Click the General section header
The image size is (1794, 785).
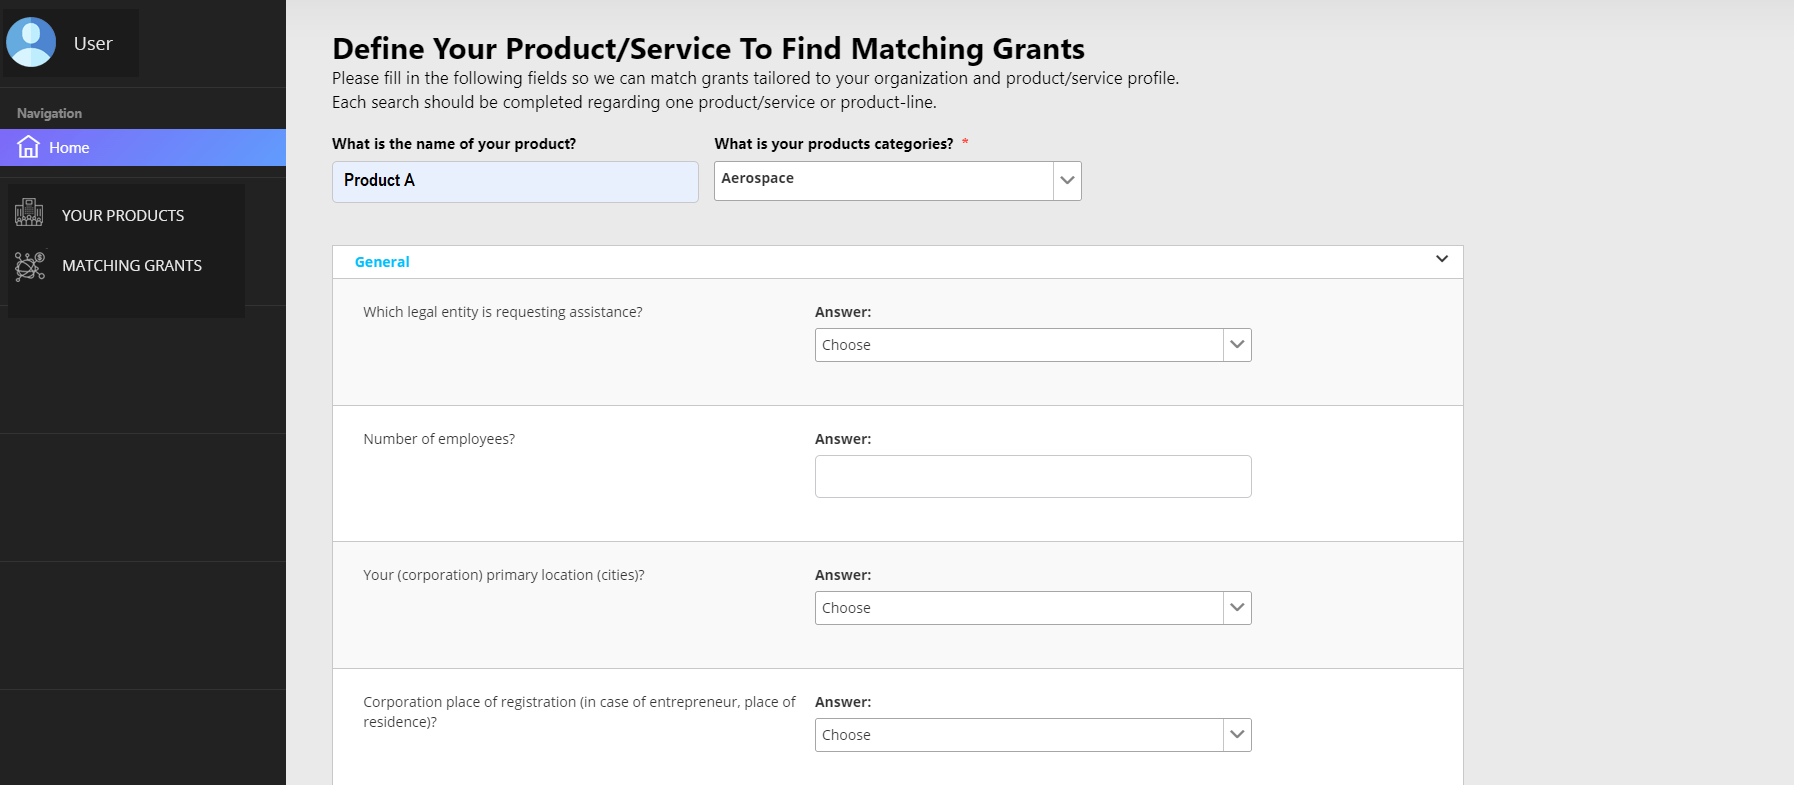[382, 262]
